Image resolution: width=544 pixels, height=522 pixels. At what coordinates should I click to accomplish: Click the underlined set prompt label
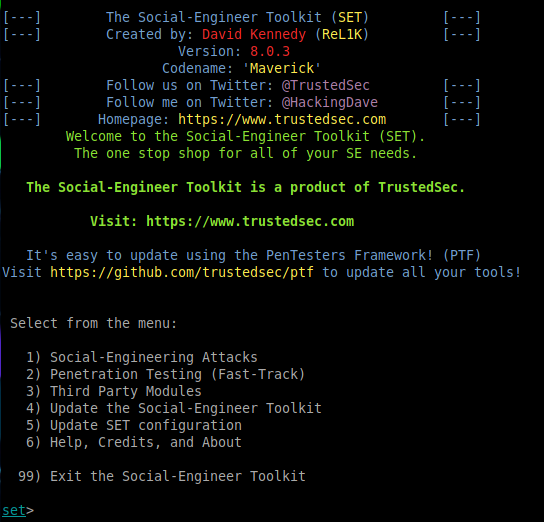(x=14, y=511)
